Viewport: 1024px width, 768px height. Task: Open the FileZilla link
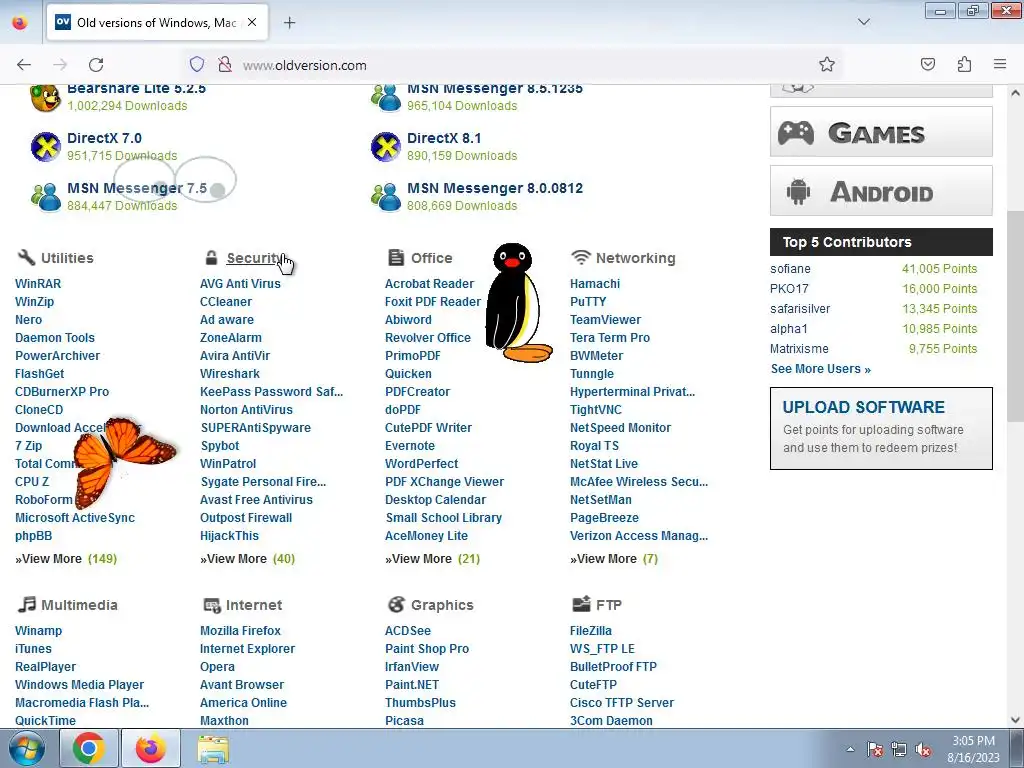(591, 631)
